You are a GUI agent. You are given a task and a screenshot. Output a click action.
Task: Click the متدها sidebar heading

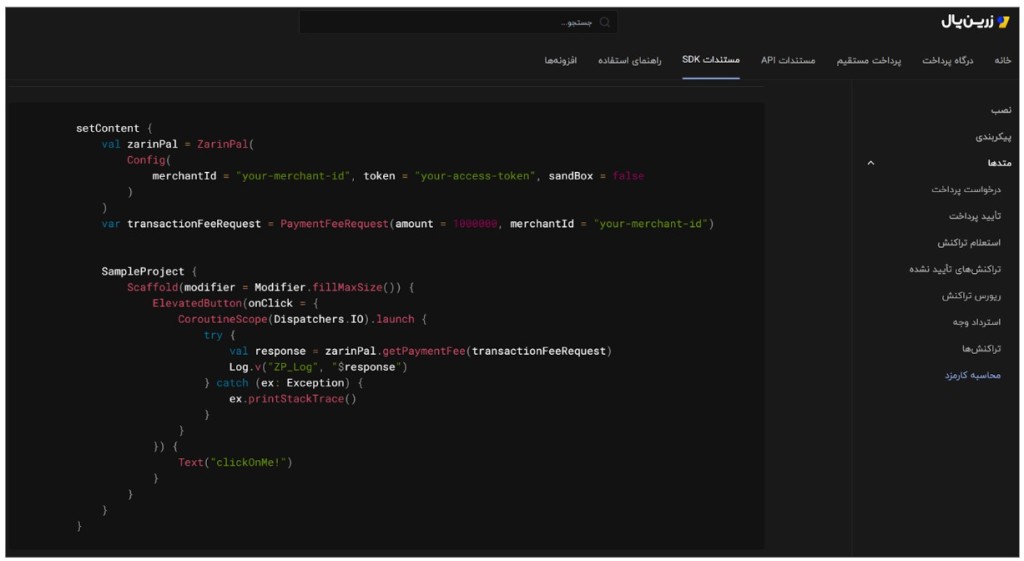pos(999,163)
